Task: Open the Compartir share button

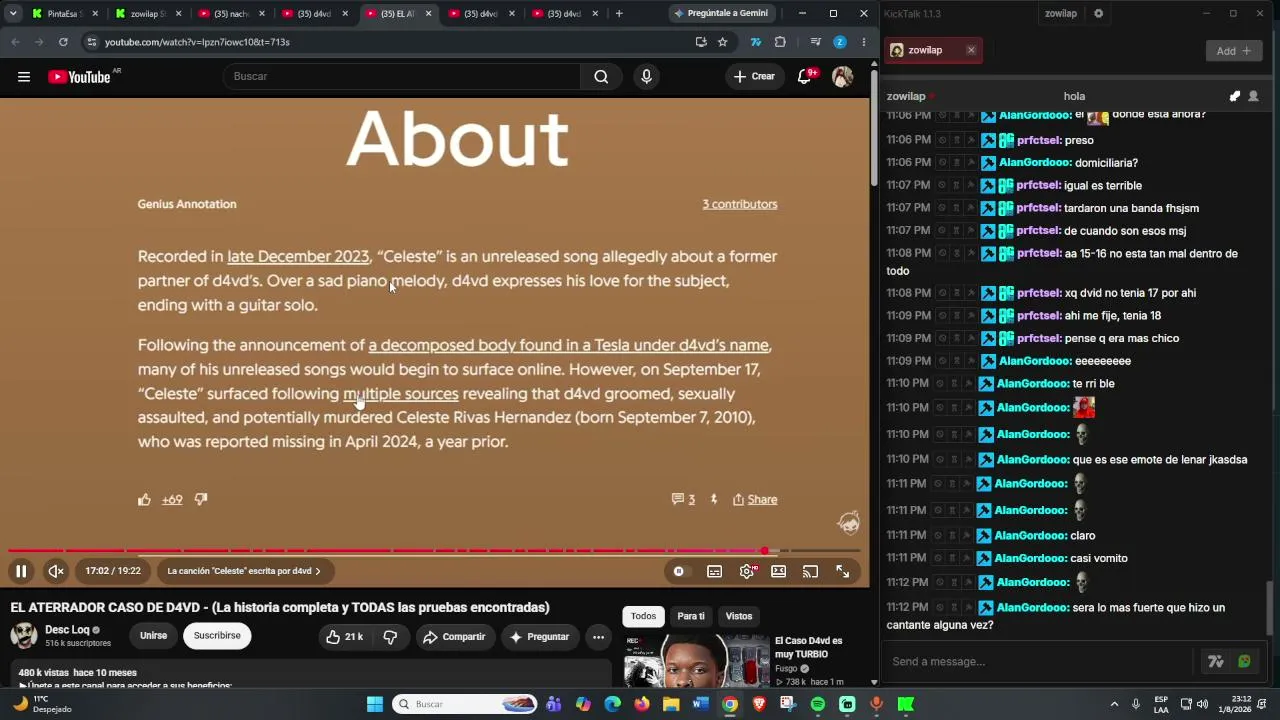Action: 454,637
